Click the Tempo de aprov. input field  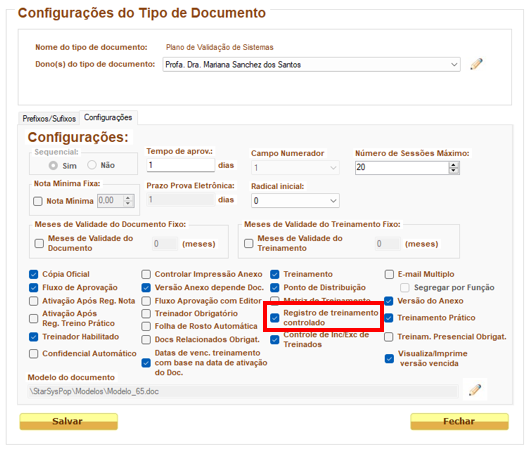point(180,165)
